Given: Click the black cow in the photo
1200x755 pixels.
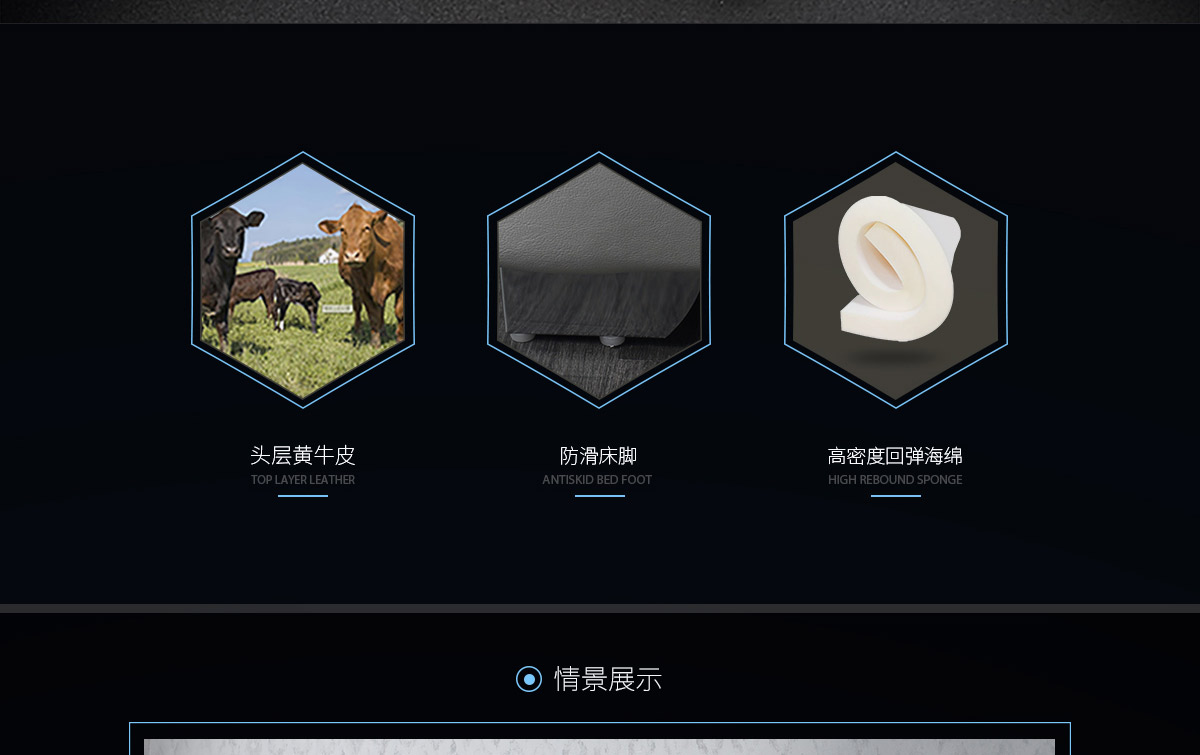Looking at the screenshot, I should [x=226, y=265].
